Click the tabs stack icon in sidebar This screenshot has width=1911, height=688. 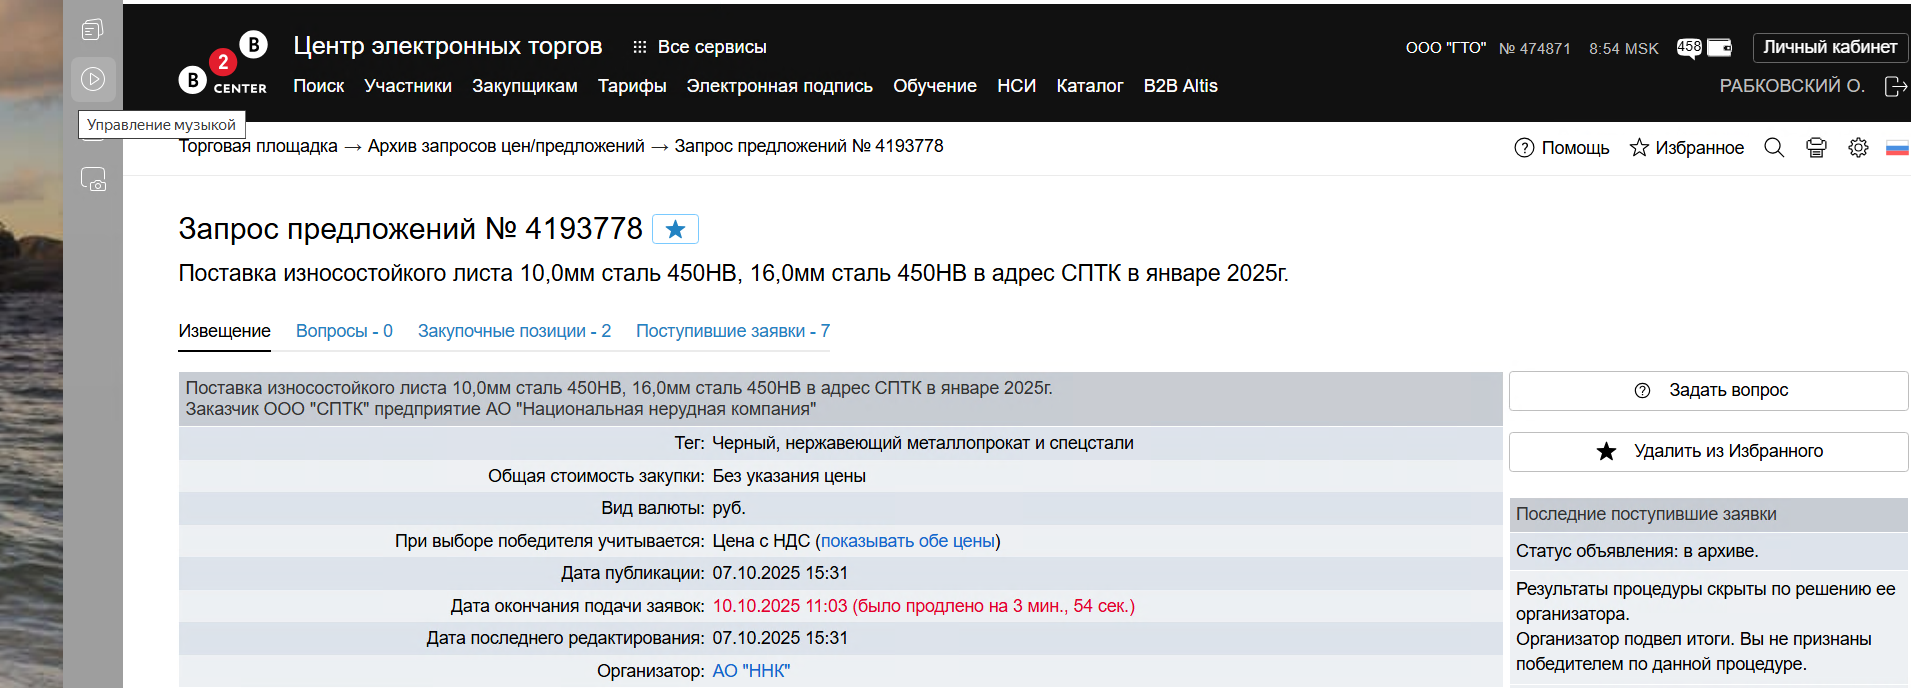pyautogui.click(x=93, y=29)
